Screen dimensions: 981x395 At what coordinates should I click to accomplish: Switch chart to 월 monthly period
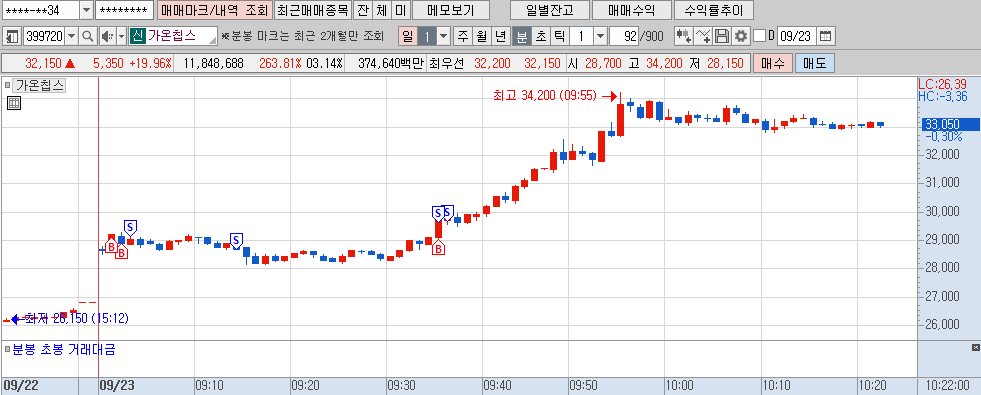[481, 36]
